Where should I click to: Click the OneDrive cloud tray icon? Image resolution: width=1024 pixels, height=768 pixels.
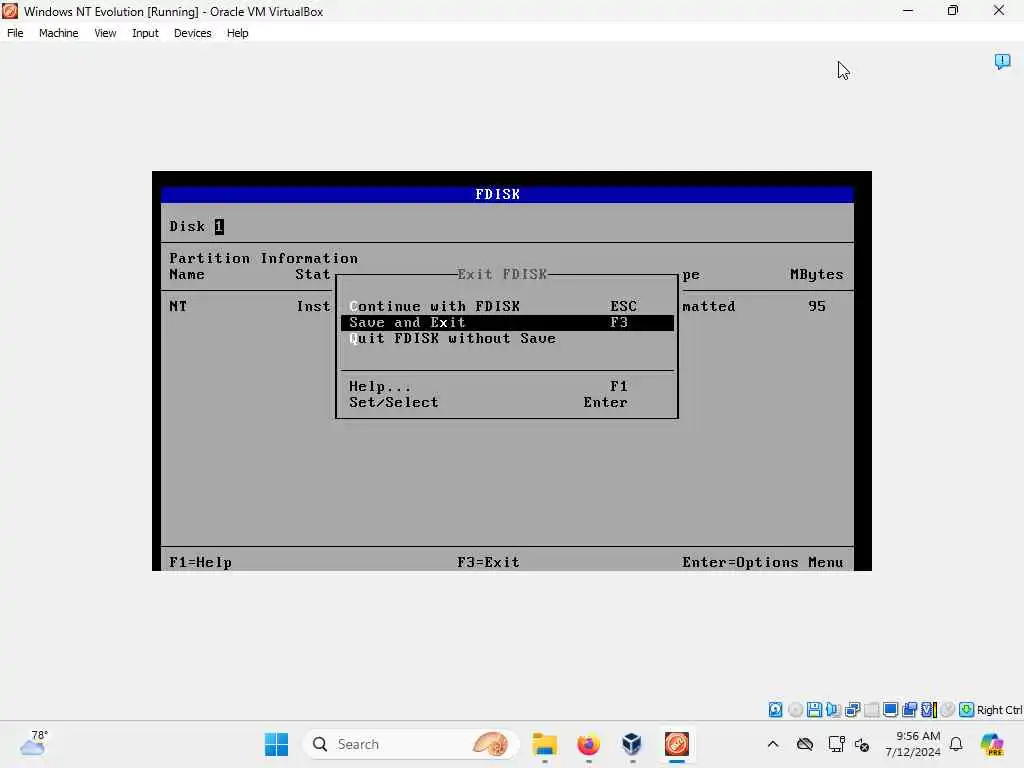(x=805, y=744)
